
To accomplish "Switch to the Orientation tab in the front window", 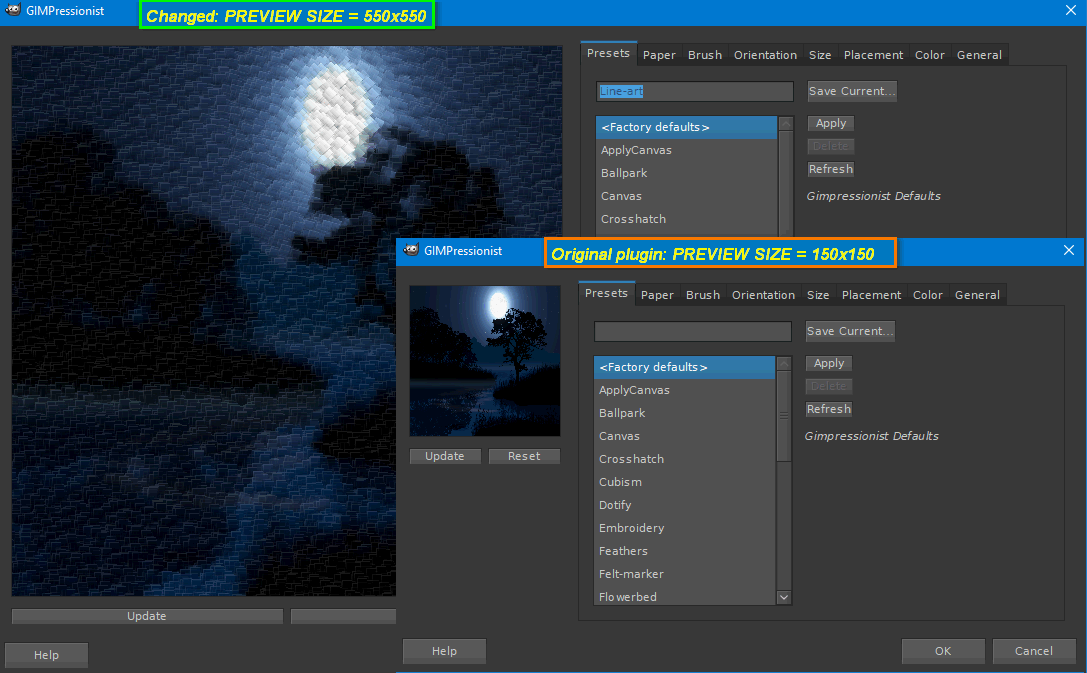I will (x=763, y=295).
